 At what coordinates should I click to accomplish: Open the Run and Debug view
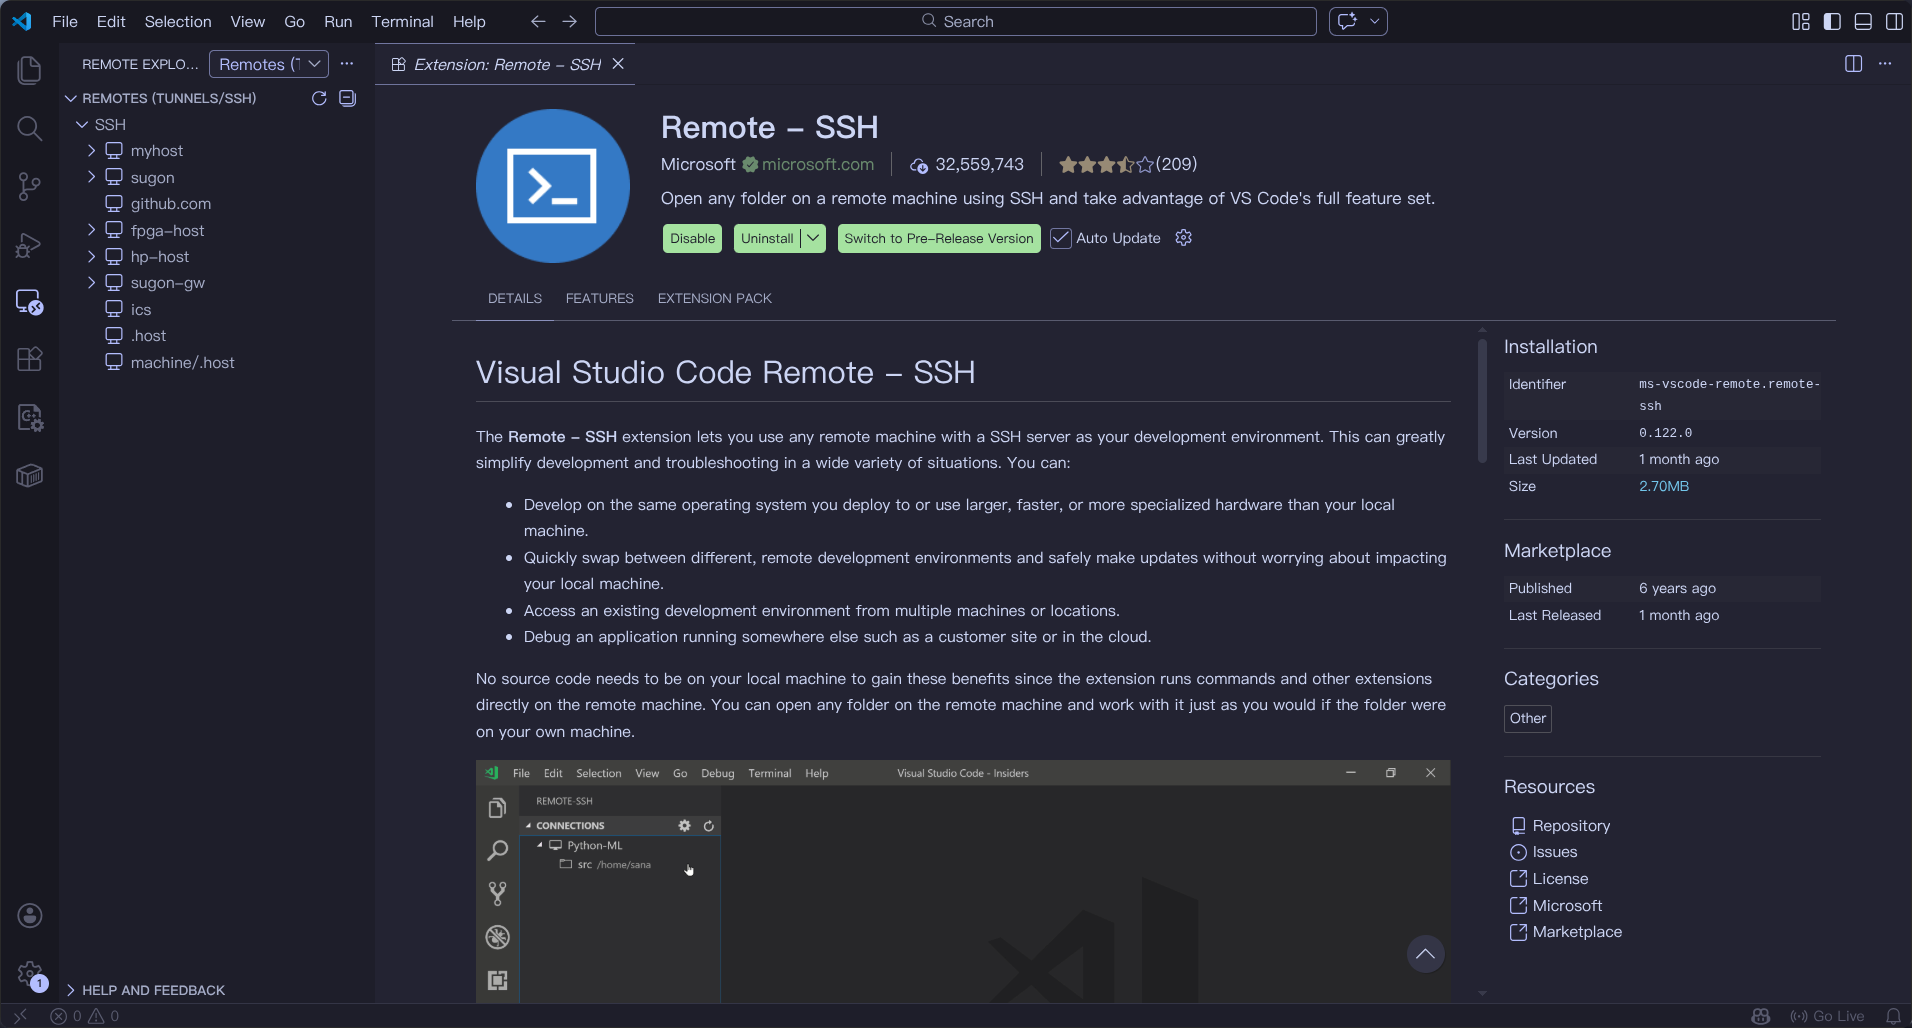click(30, 244)
